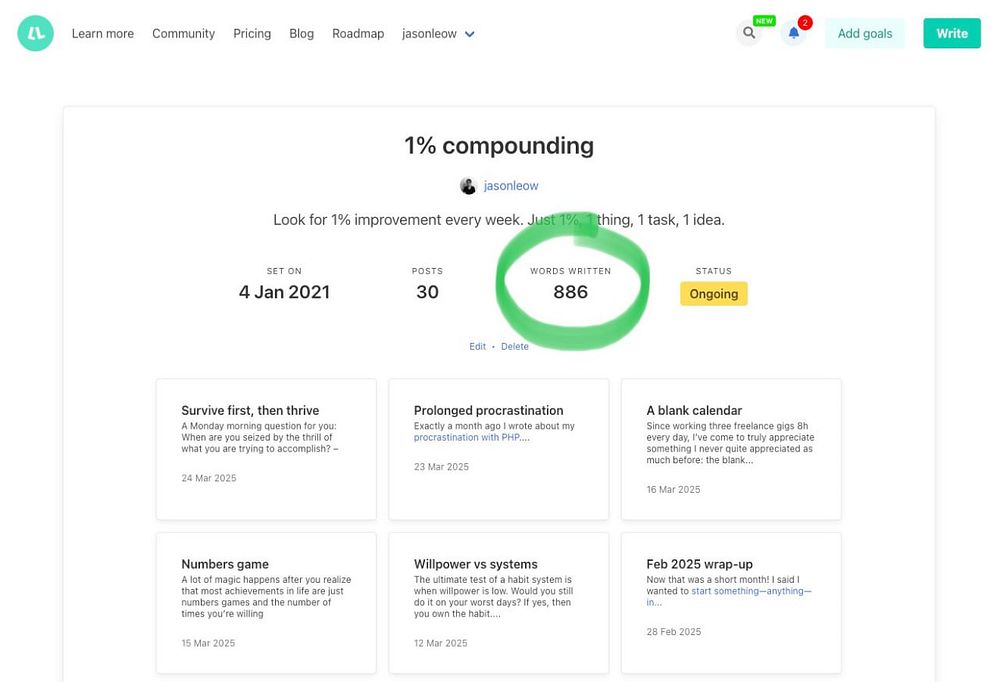Click the Edit goal link
This screenshot has width=1000, height=682.
pyautogui.click(x=477, y=347)
